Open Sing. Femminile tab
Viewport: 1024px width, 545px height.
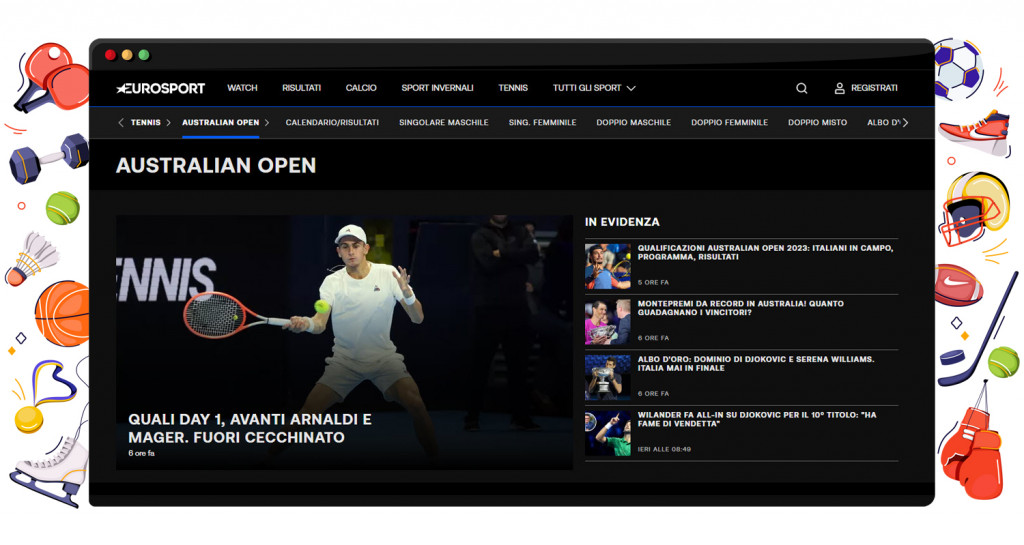pyautogui.click(x=542, y=123)
